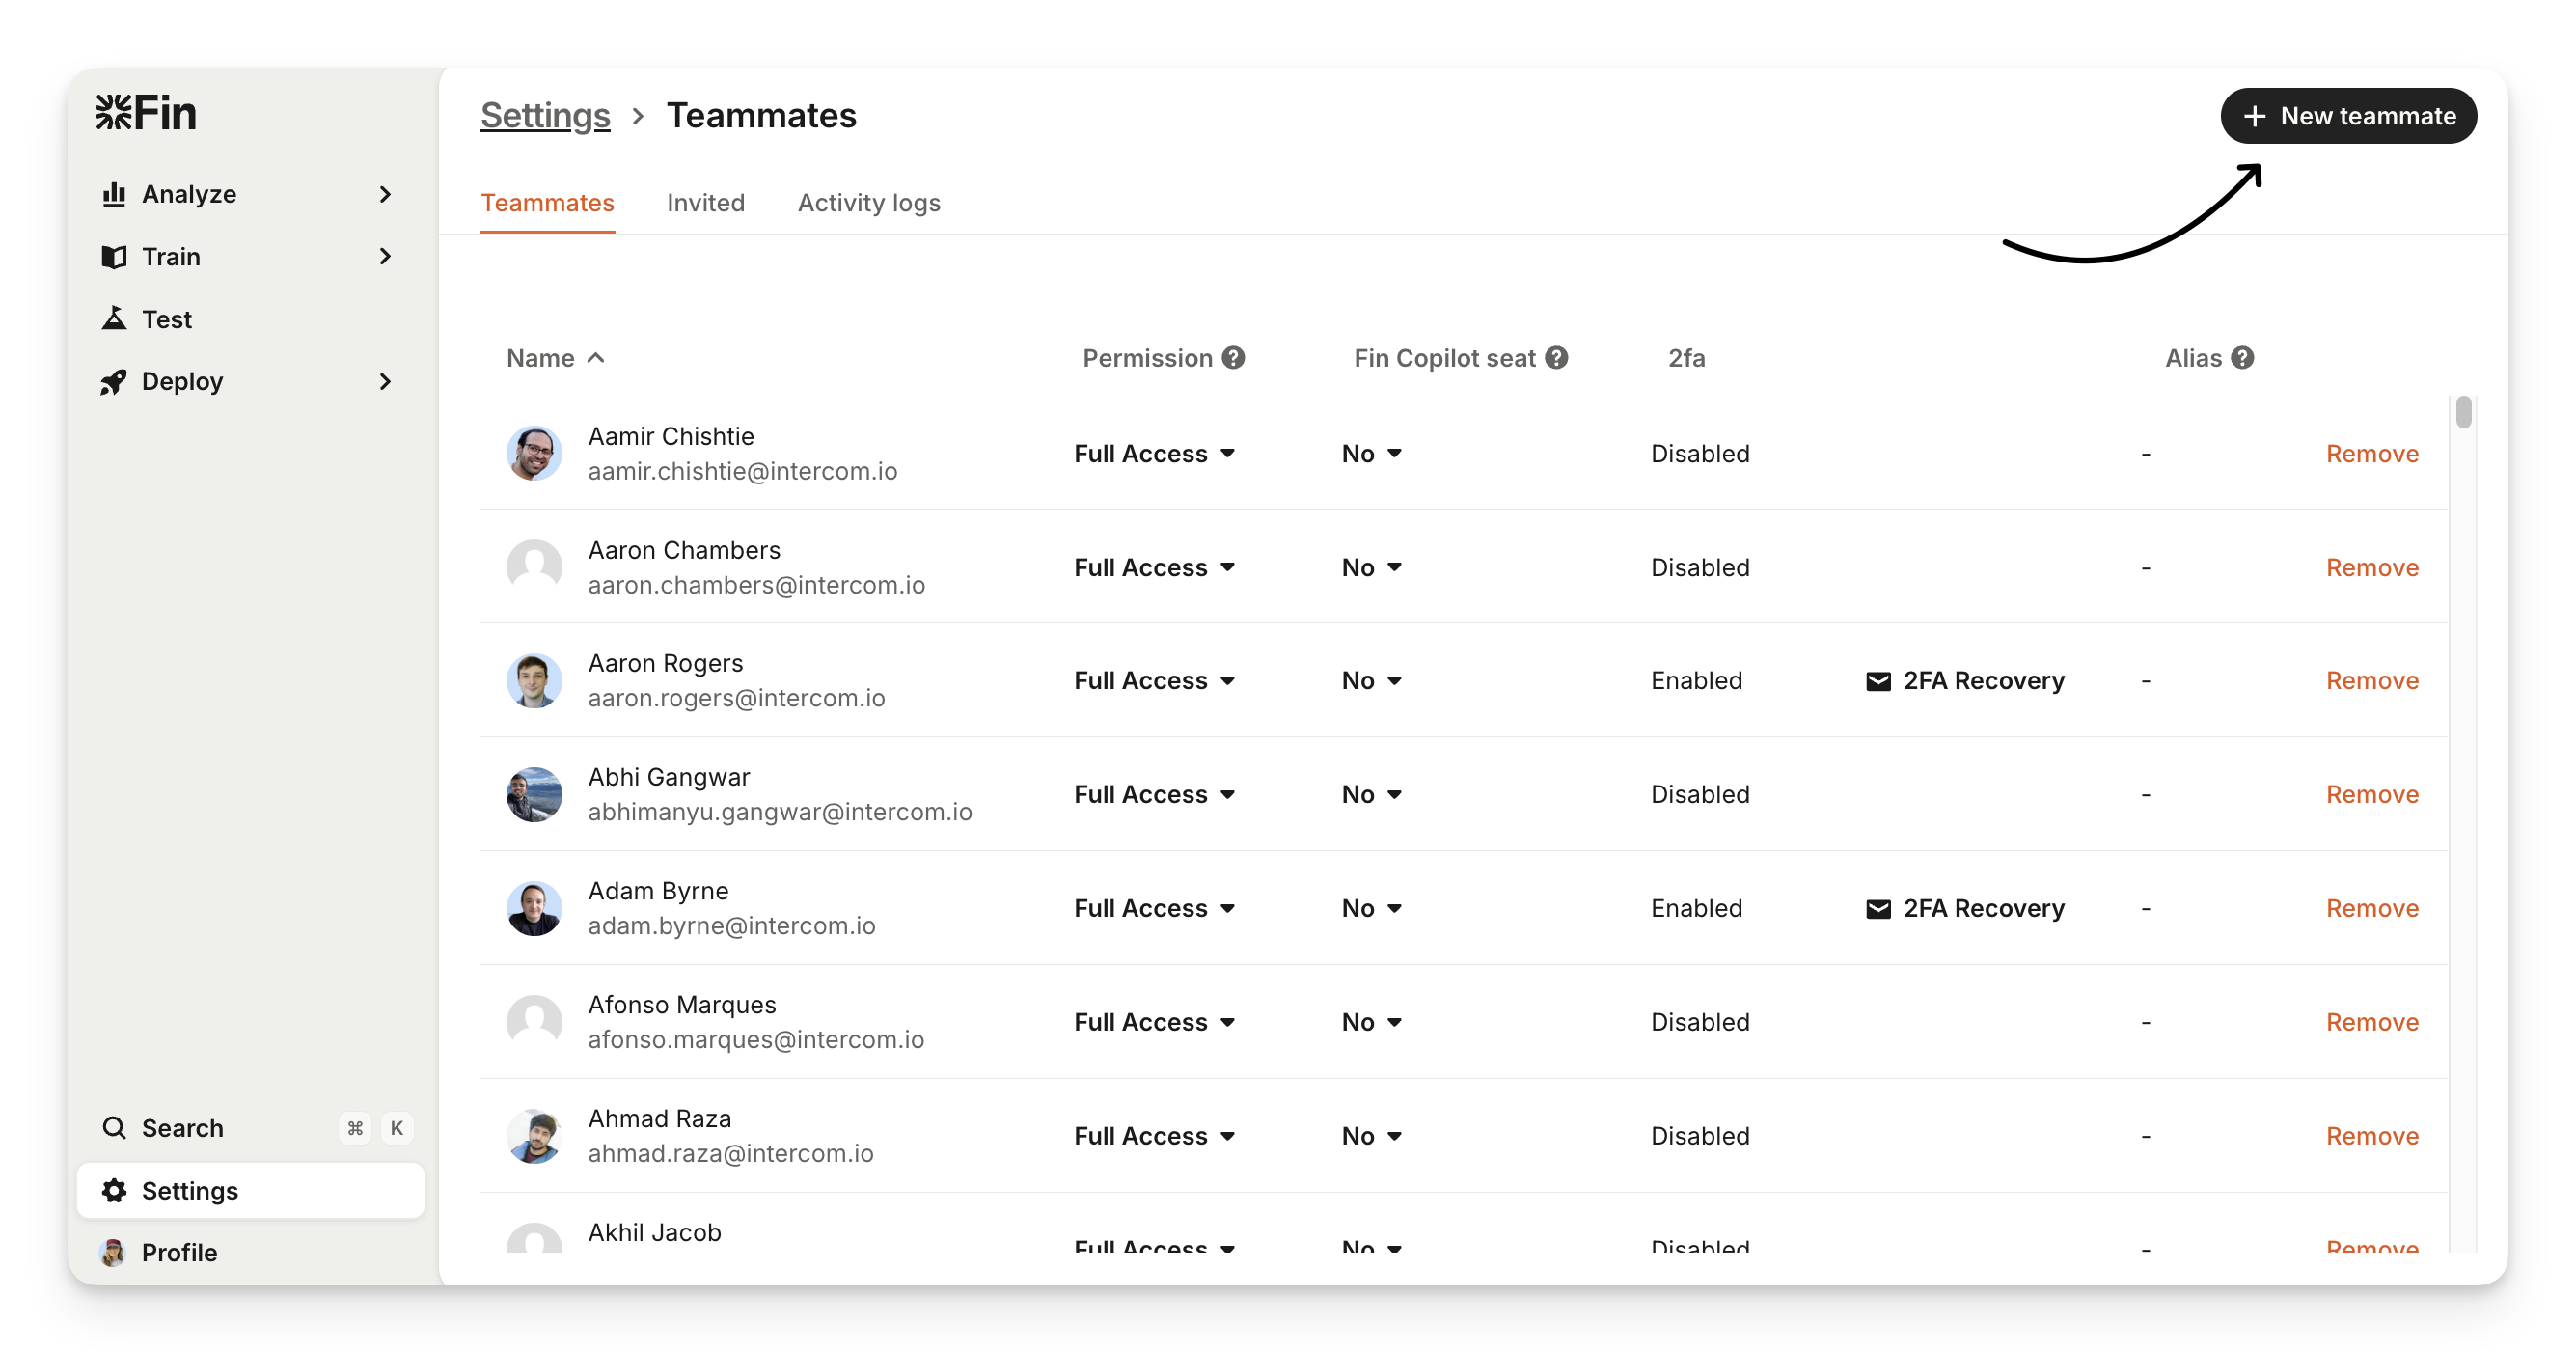The image size is (2576, 1353).
Task: Switch to the Invited tab
Action: click(x=705, y=203)
